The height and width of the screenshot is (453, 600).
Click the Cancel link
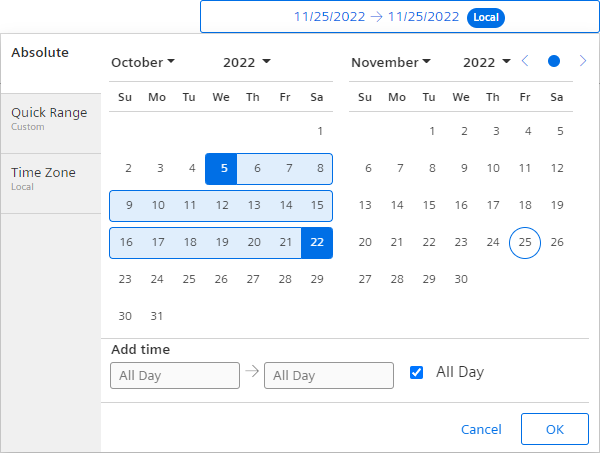click(481, 429)
